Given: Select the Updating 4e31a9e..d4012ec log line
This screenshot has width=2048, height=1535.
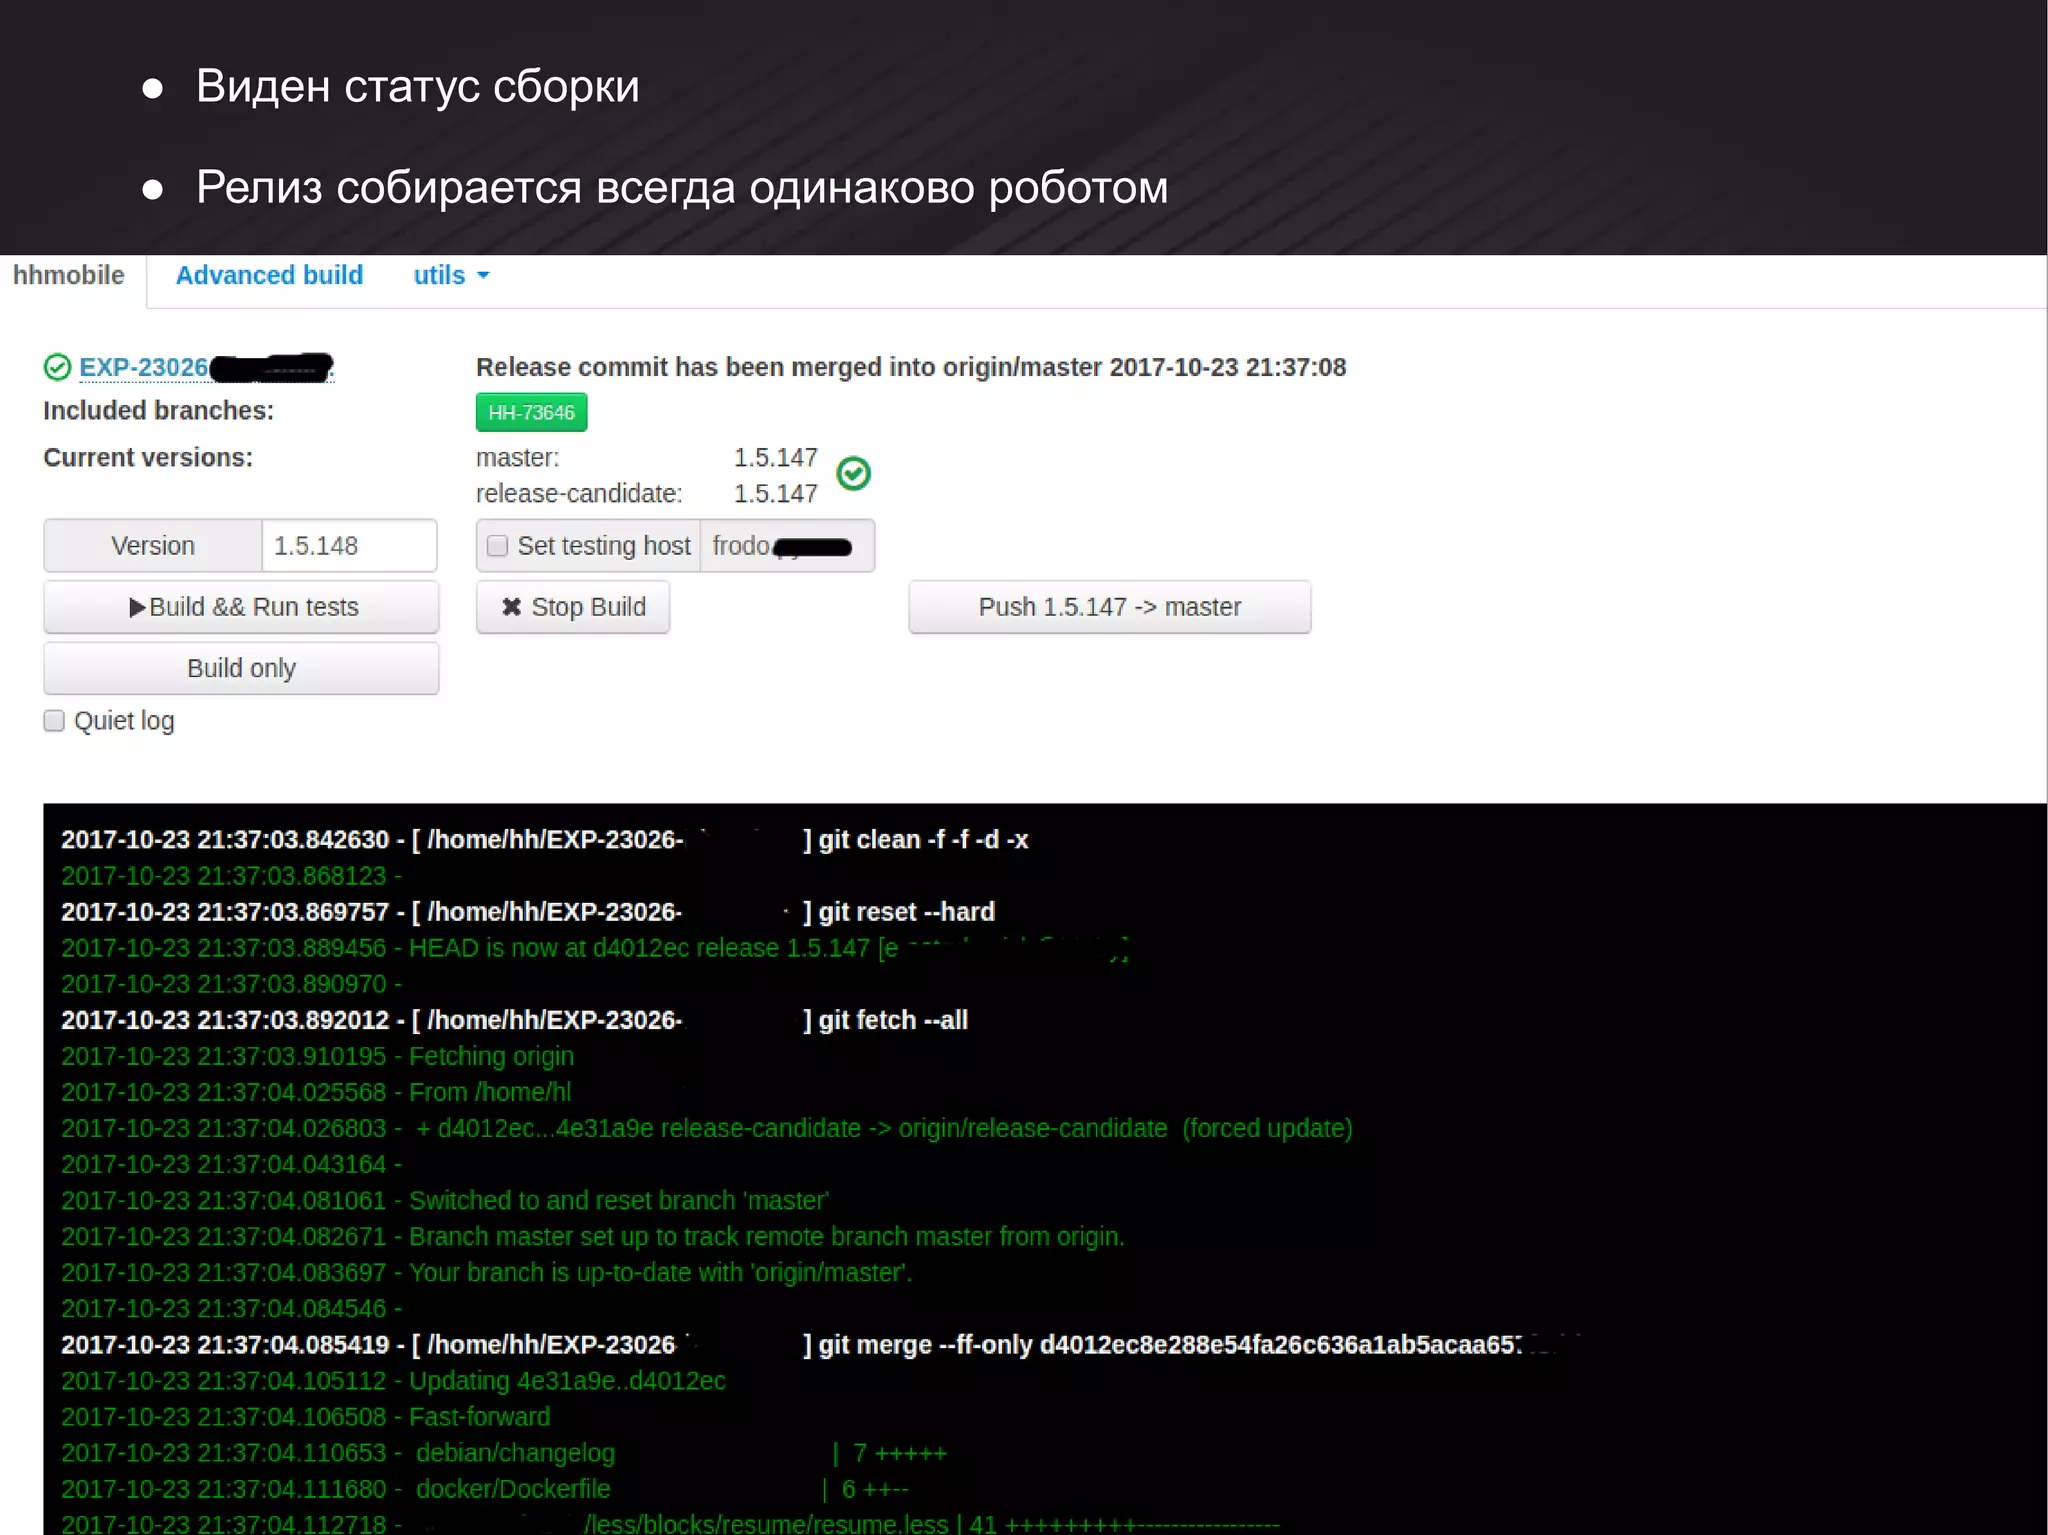Looking at the screenshot, I should (x=394, y=1380).
